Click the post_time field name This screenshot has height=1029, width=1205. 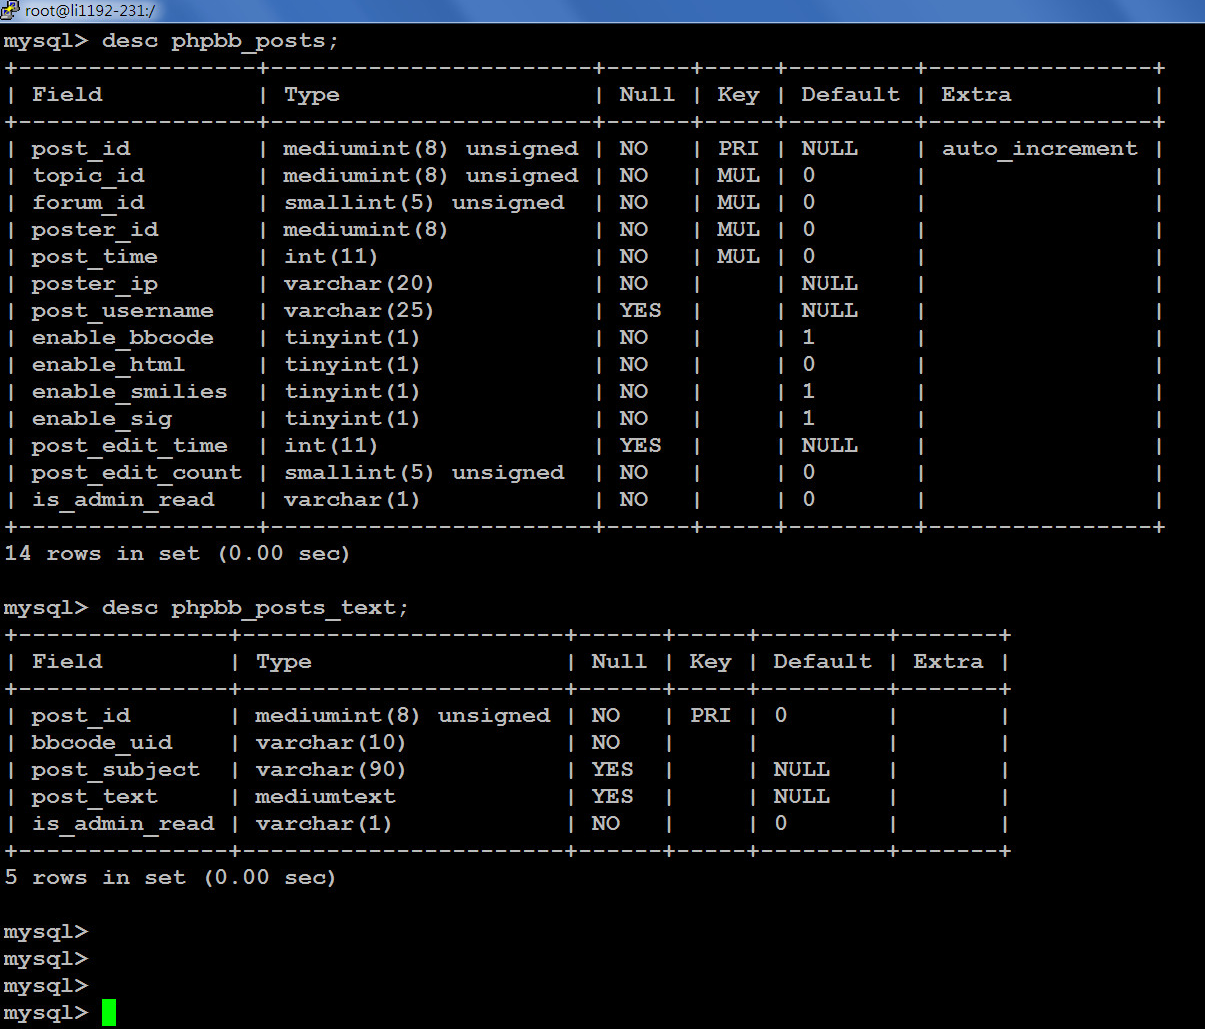point(95,257)
